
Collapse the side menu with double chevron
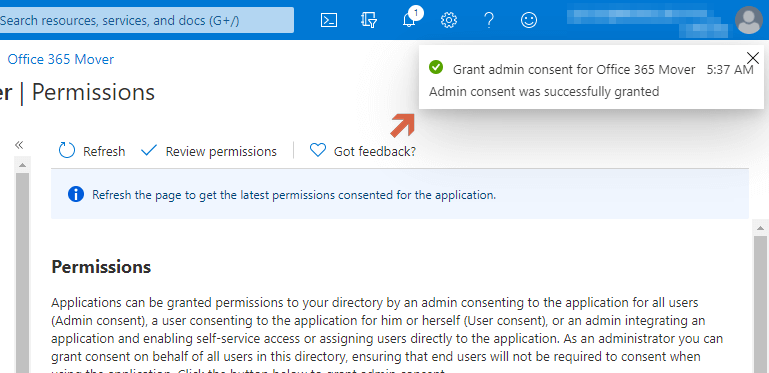click(19, 145)
